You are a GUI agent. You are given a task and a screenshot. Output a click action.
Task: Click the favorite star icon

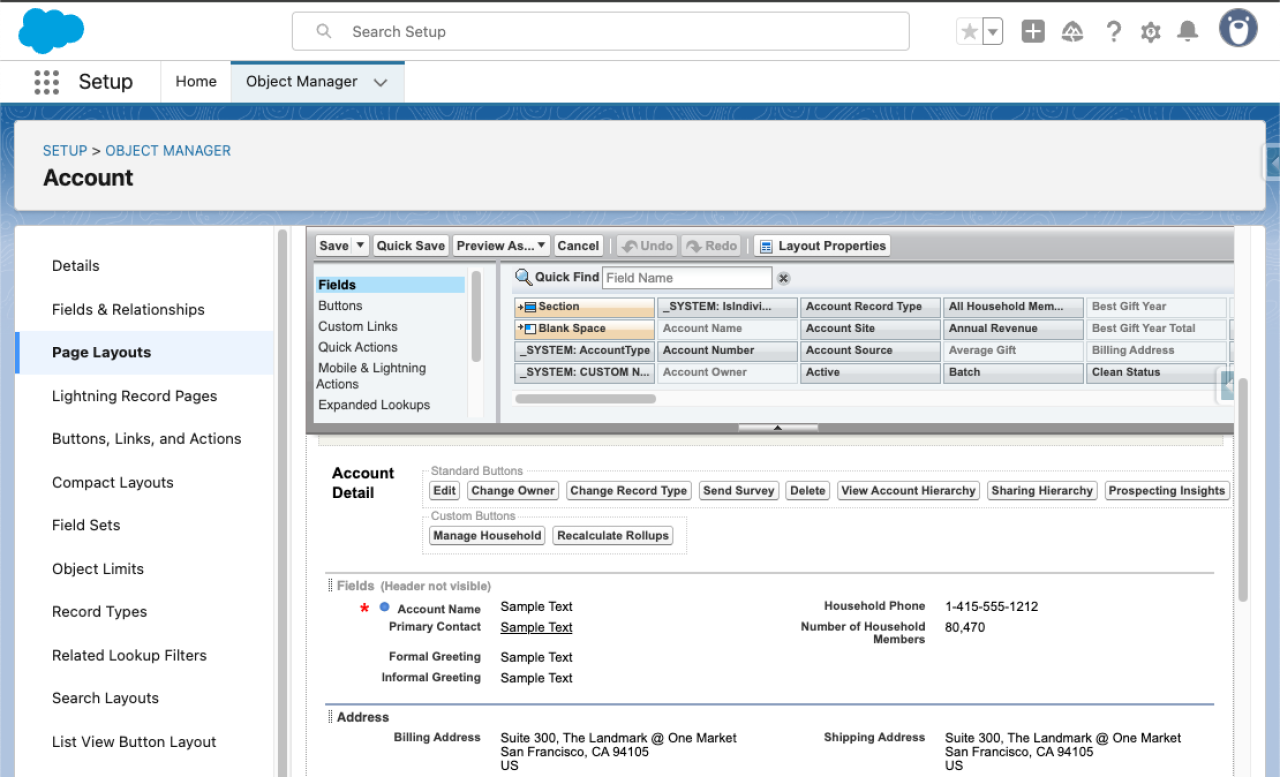(x=968, y=31)
